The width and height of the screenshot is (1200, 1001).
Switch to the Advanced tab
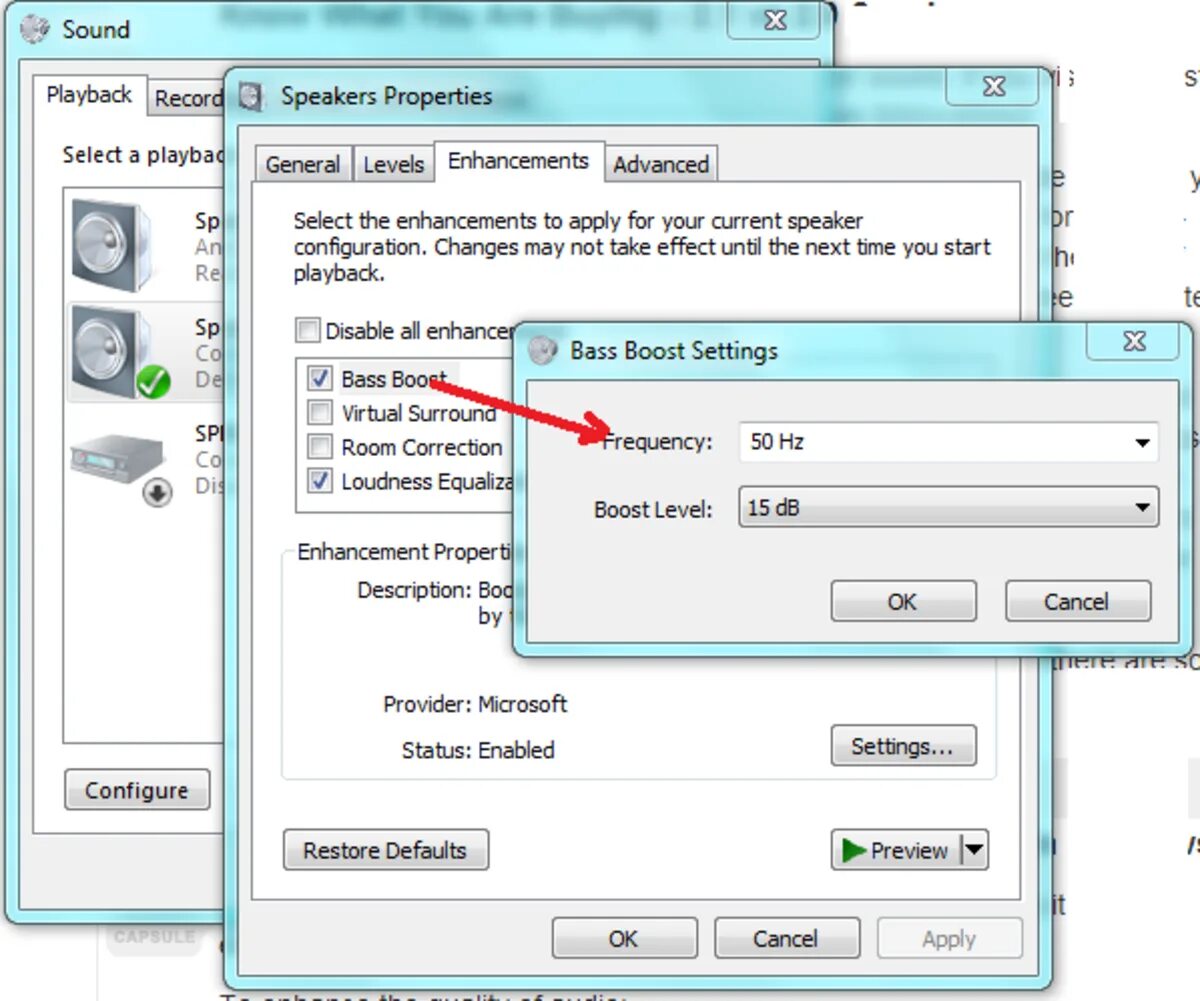661,165
